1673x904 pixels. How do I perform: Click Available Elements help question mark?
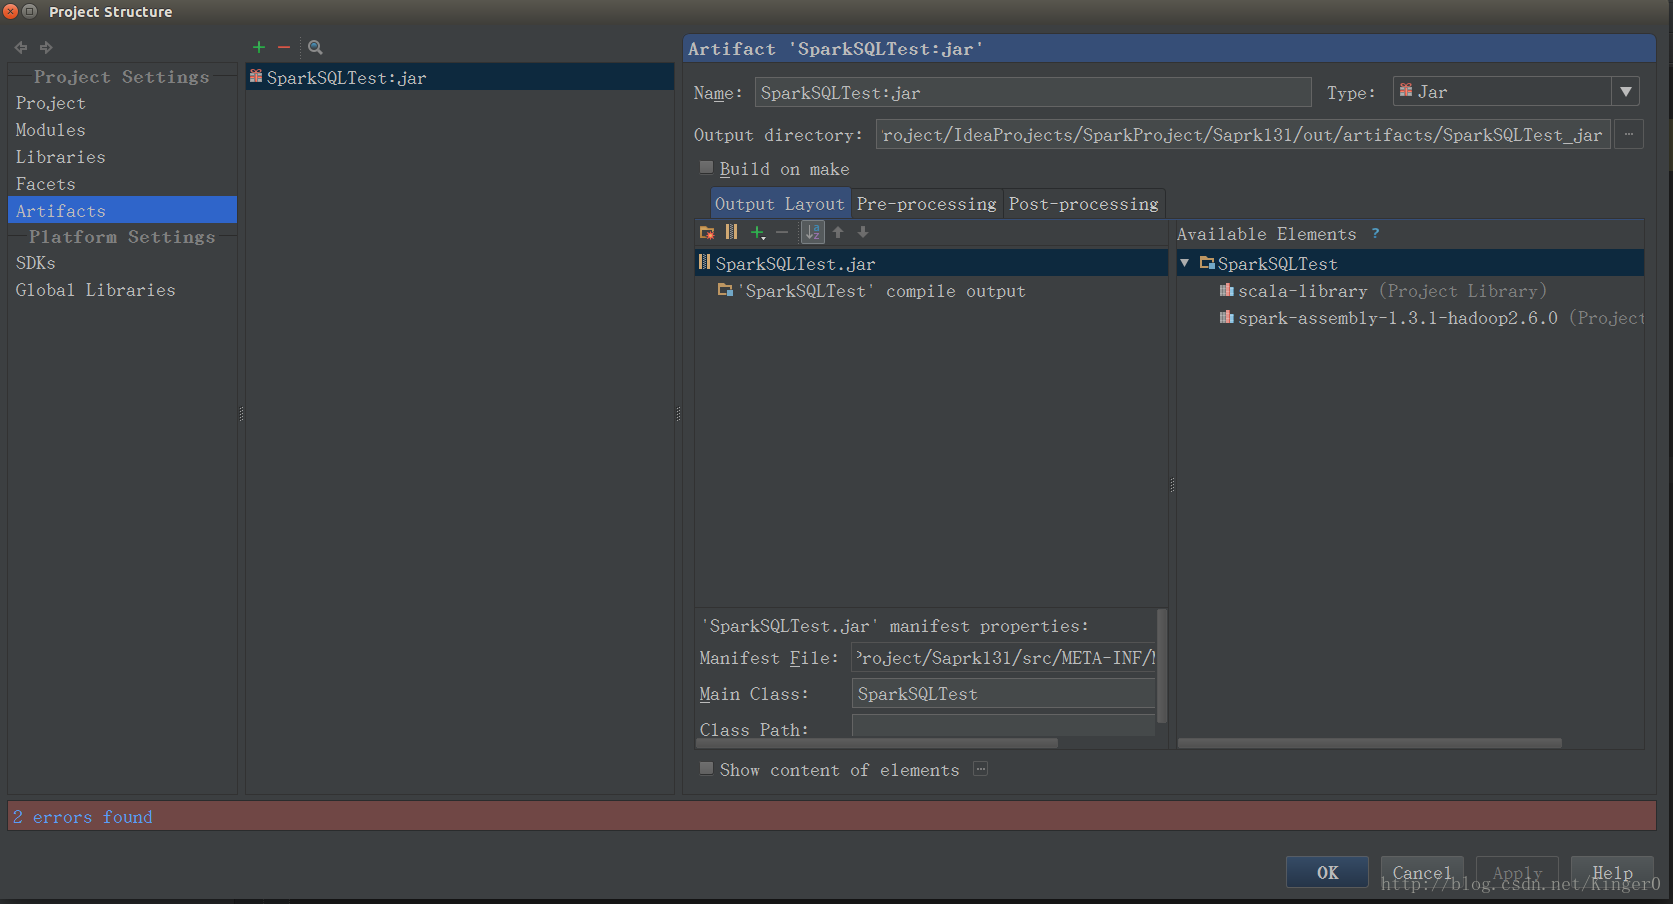[1376, 233]
